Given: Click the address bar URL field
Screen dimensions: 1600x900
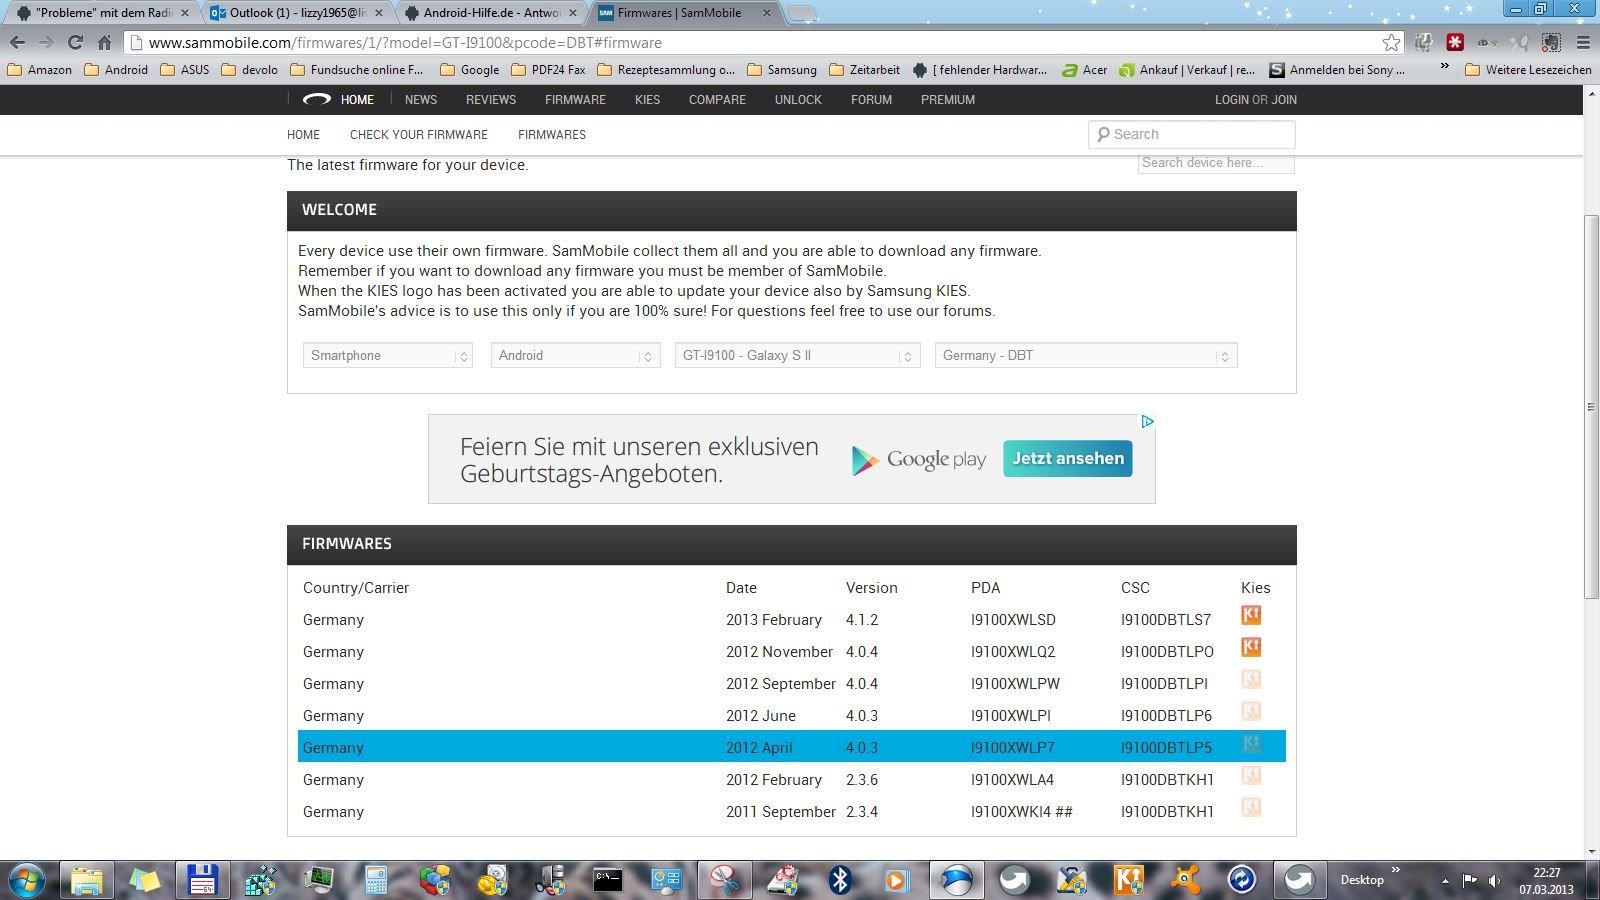Looking at the screenshot, I should click(x=760, y=42).
